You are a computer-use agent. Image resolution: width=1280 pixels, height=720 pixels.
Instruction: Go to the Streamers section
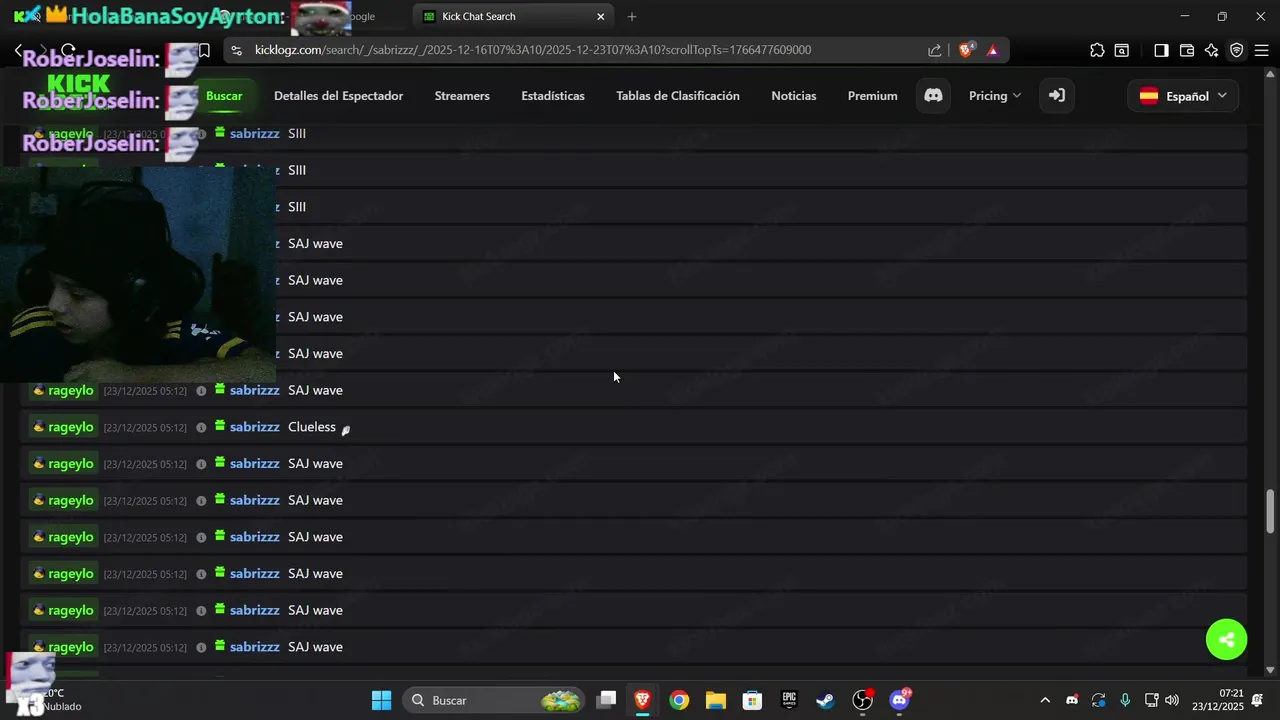pos(462,96)
